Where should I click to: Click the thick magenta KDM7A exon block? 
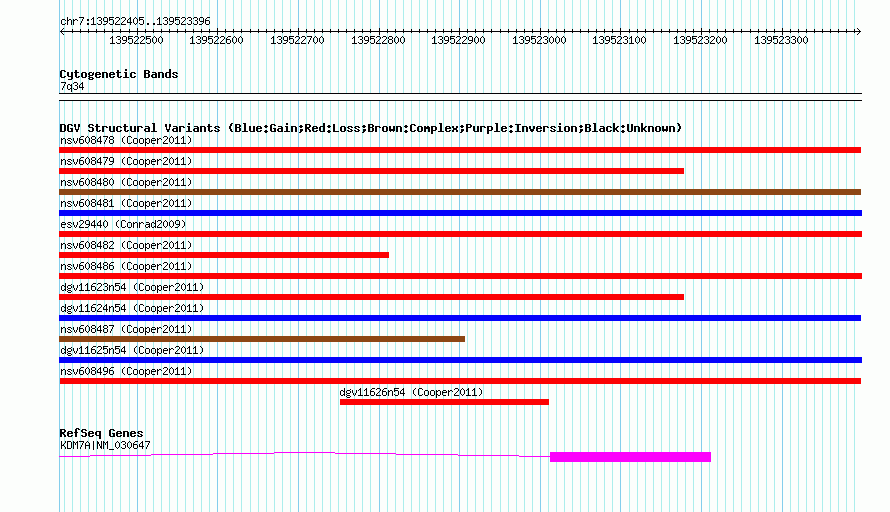pos(631,457)
